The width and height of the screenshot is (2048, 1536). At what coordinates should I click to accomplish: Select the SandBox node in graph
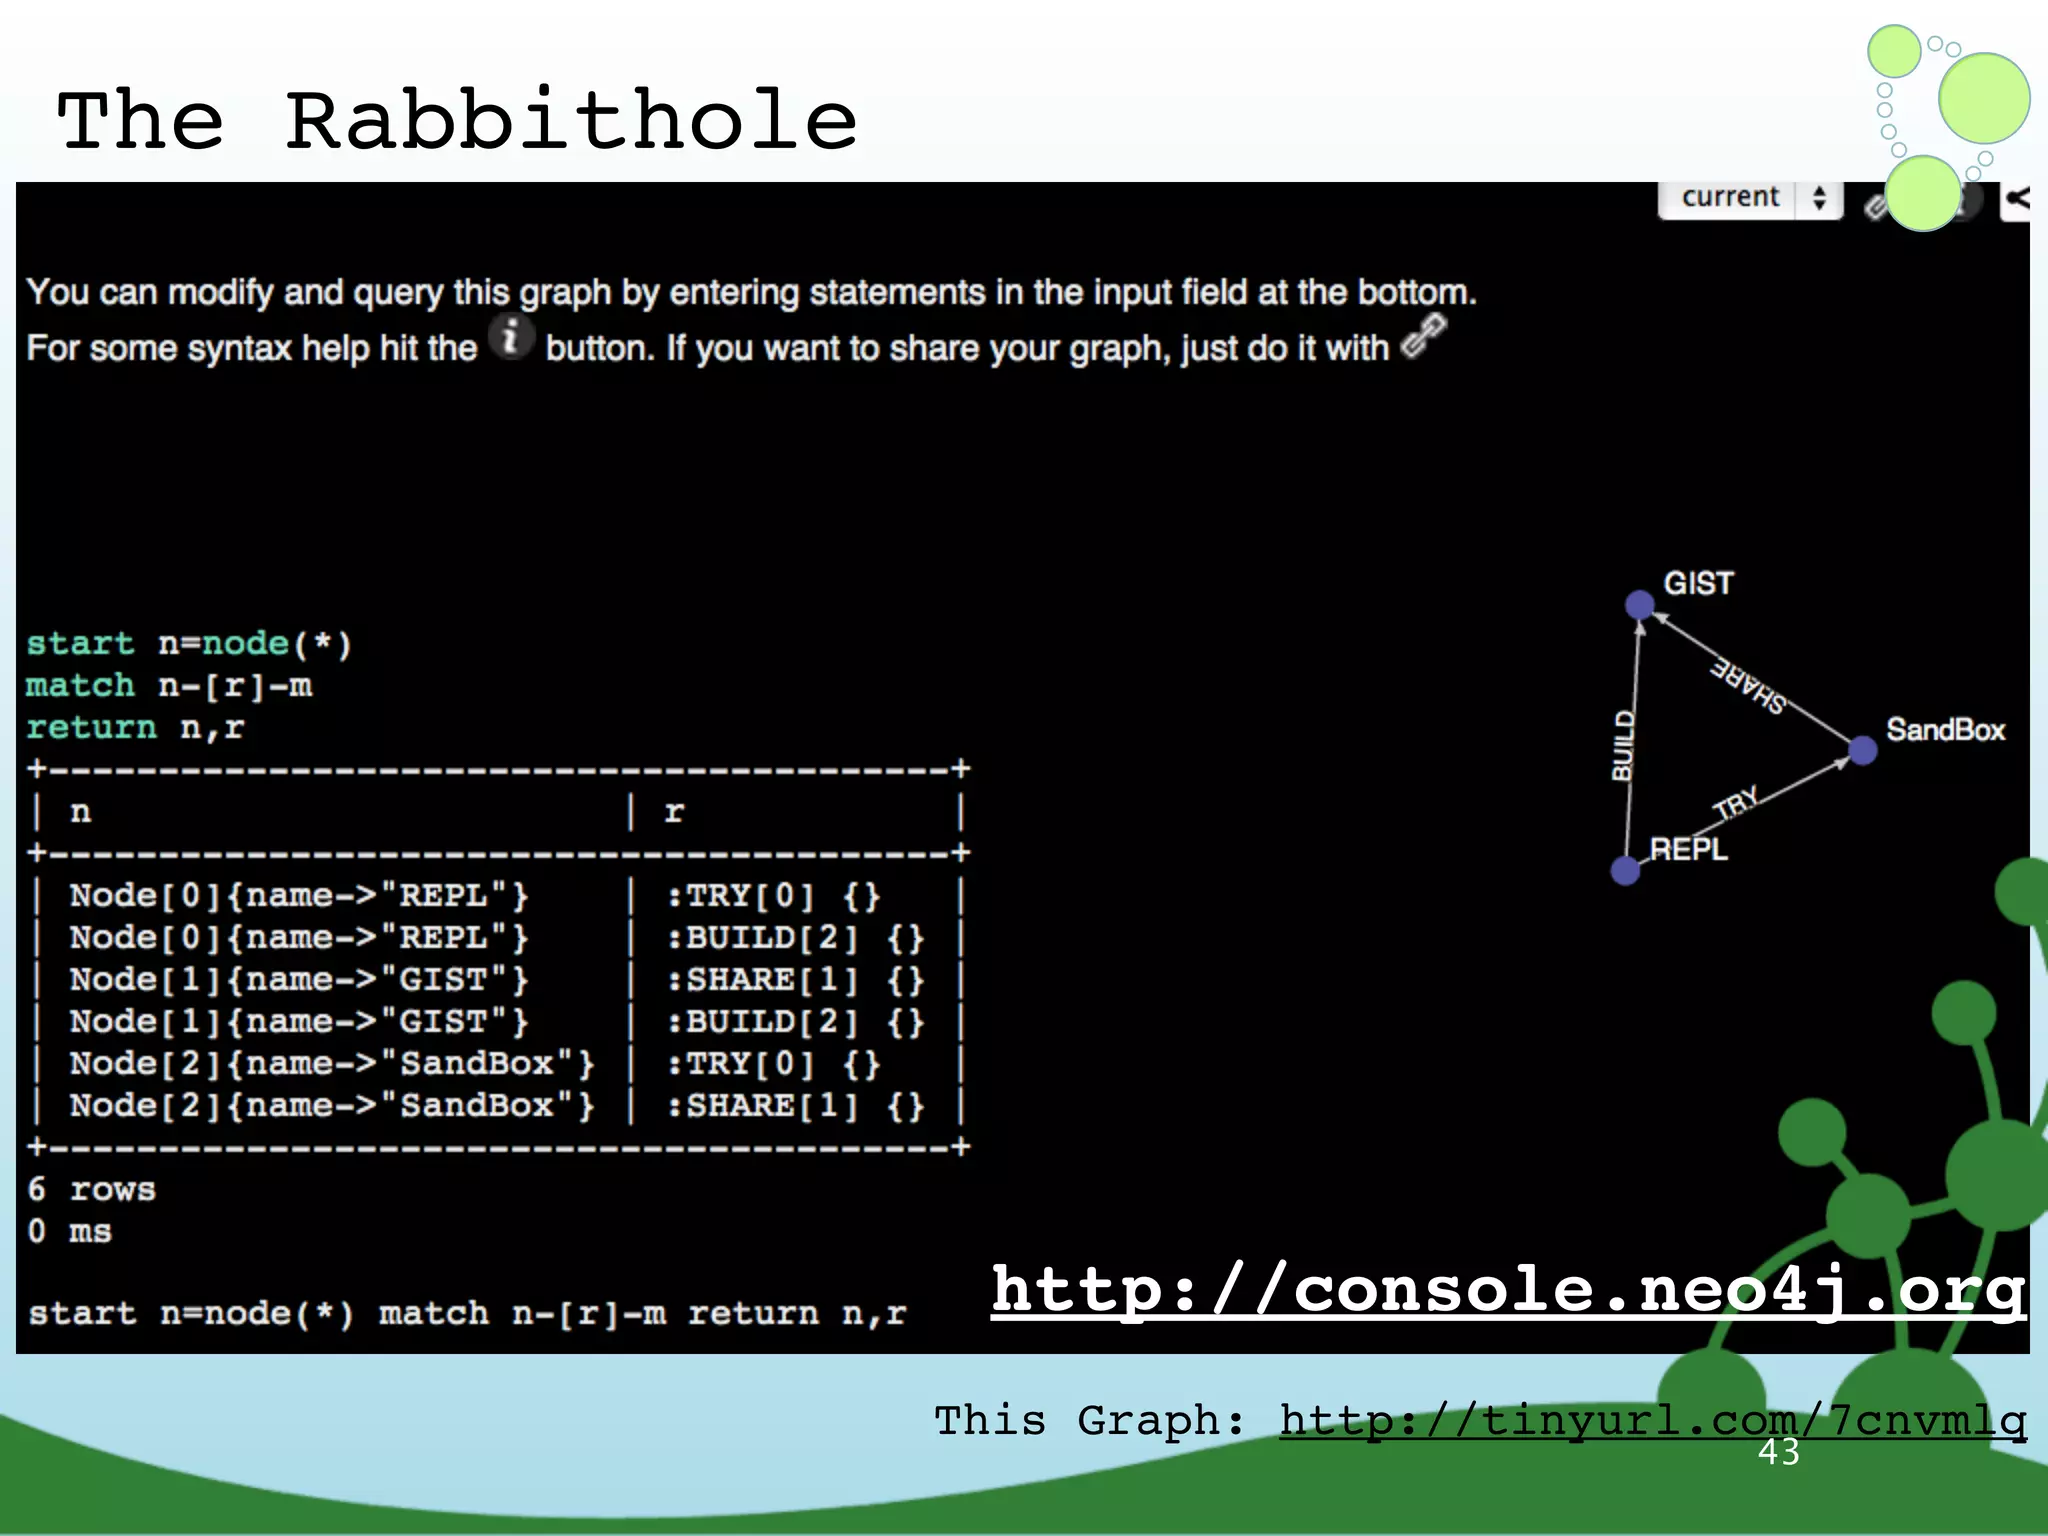(1862, 750)
